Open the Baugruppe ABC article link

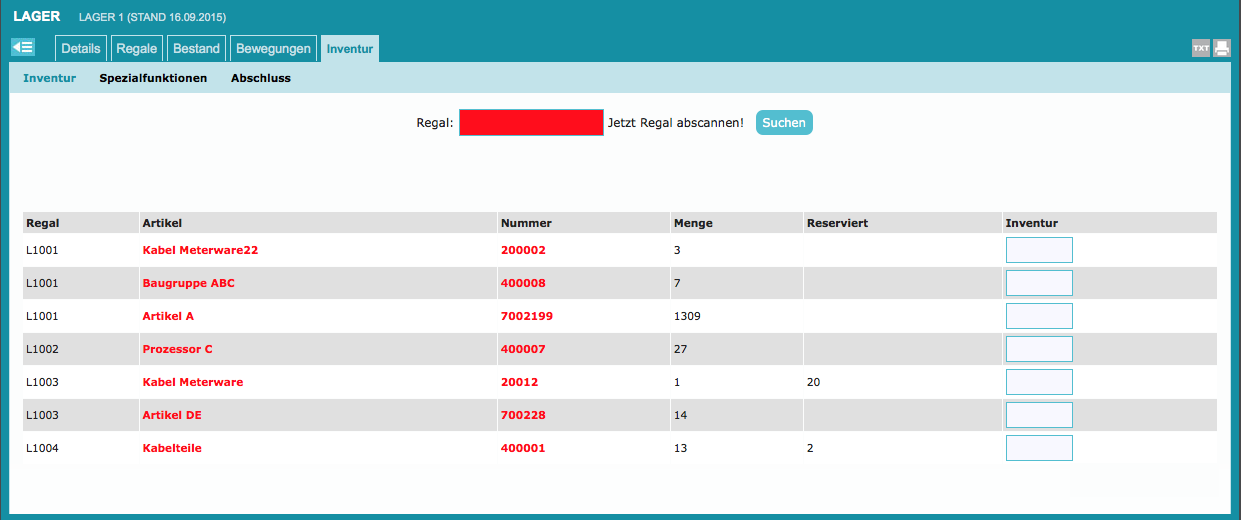(189, 283)
